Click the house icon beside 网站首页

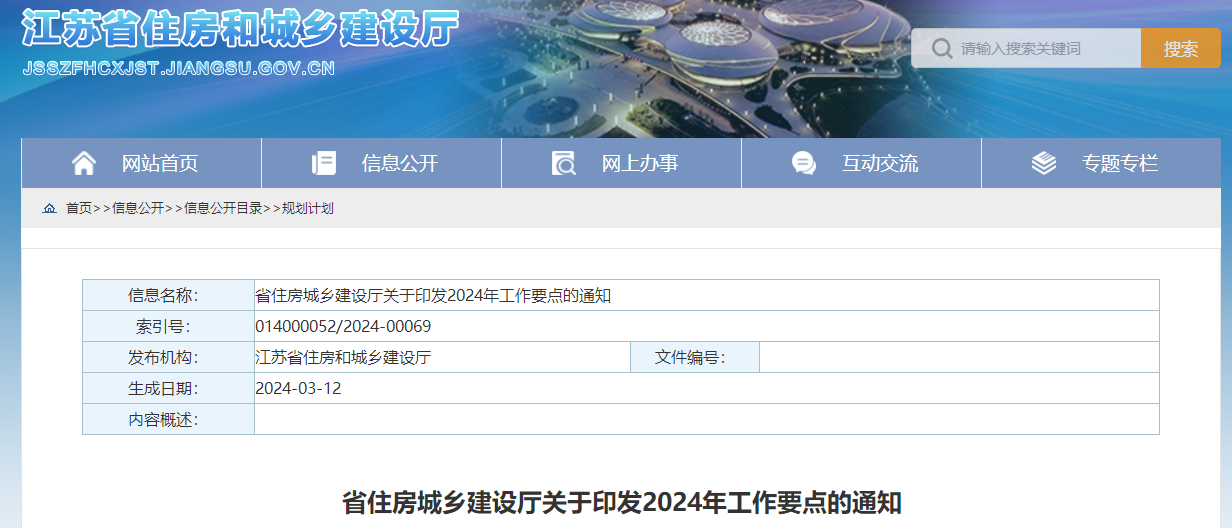(x=84, y=163)
